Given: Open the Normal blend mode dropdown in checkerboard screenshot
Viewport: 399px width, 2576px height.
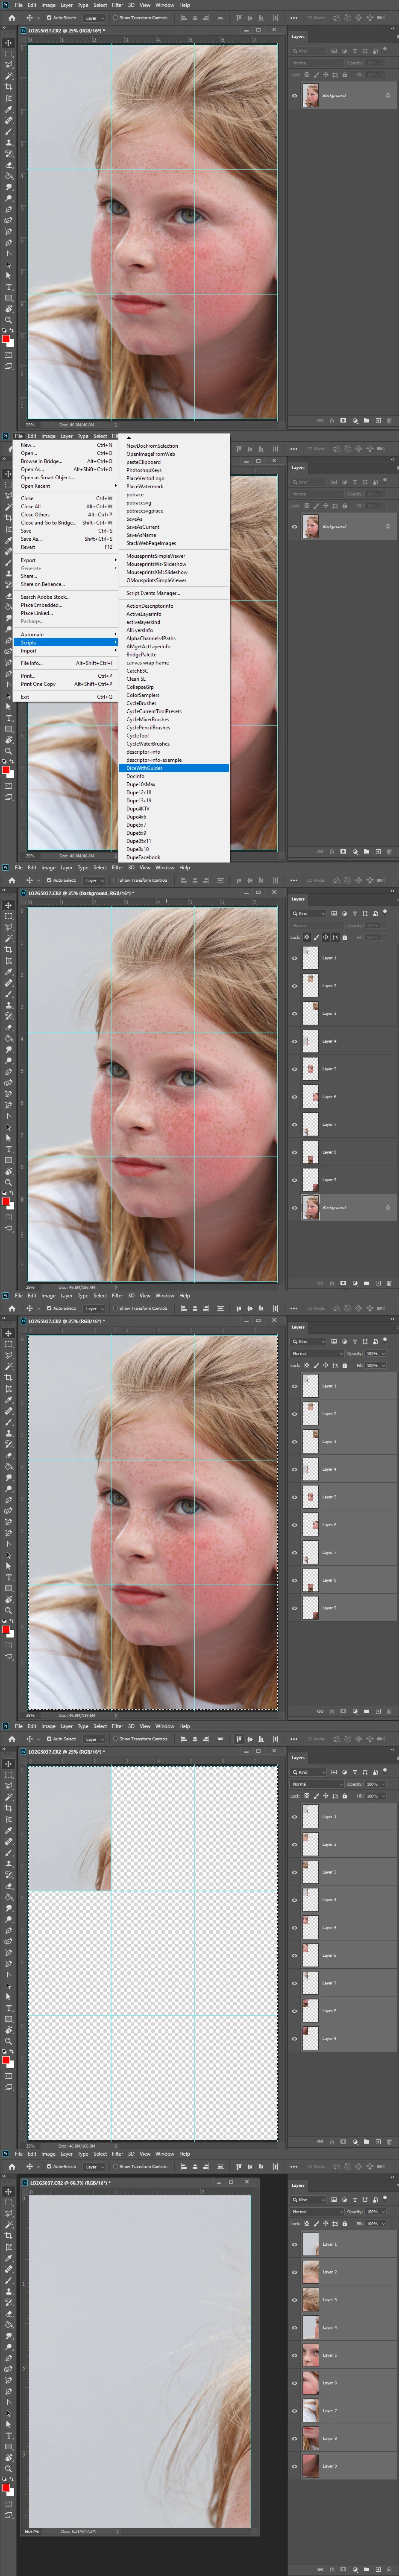Looking at the screenshot, I should (x=317, y=1784).
